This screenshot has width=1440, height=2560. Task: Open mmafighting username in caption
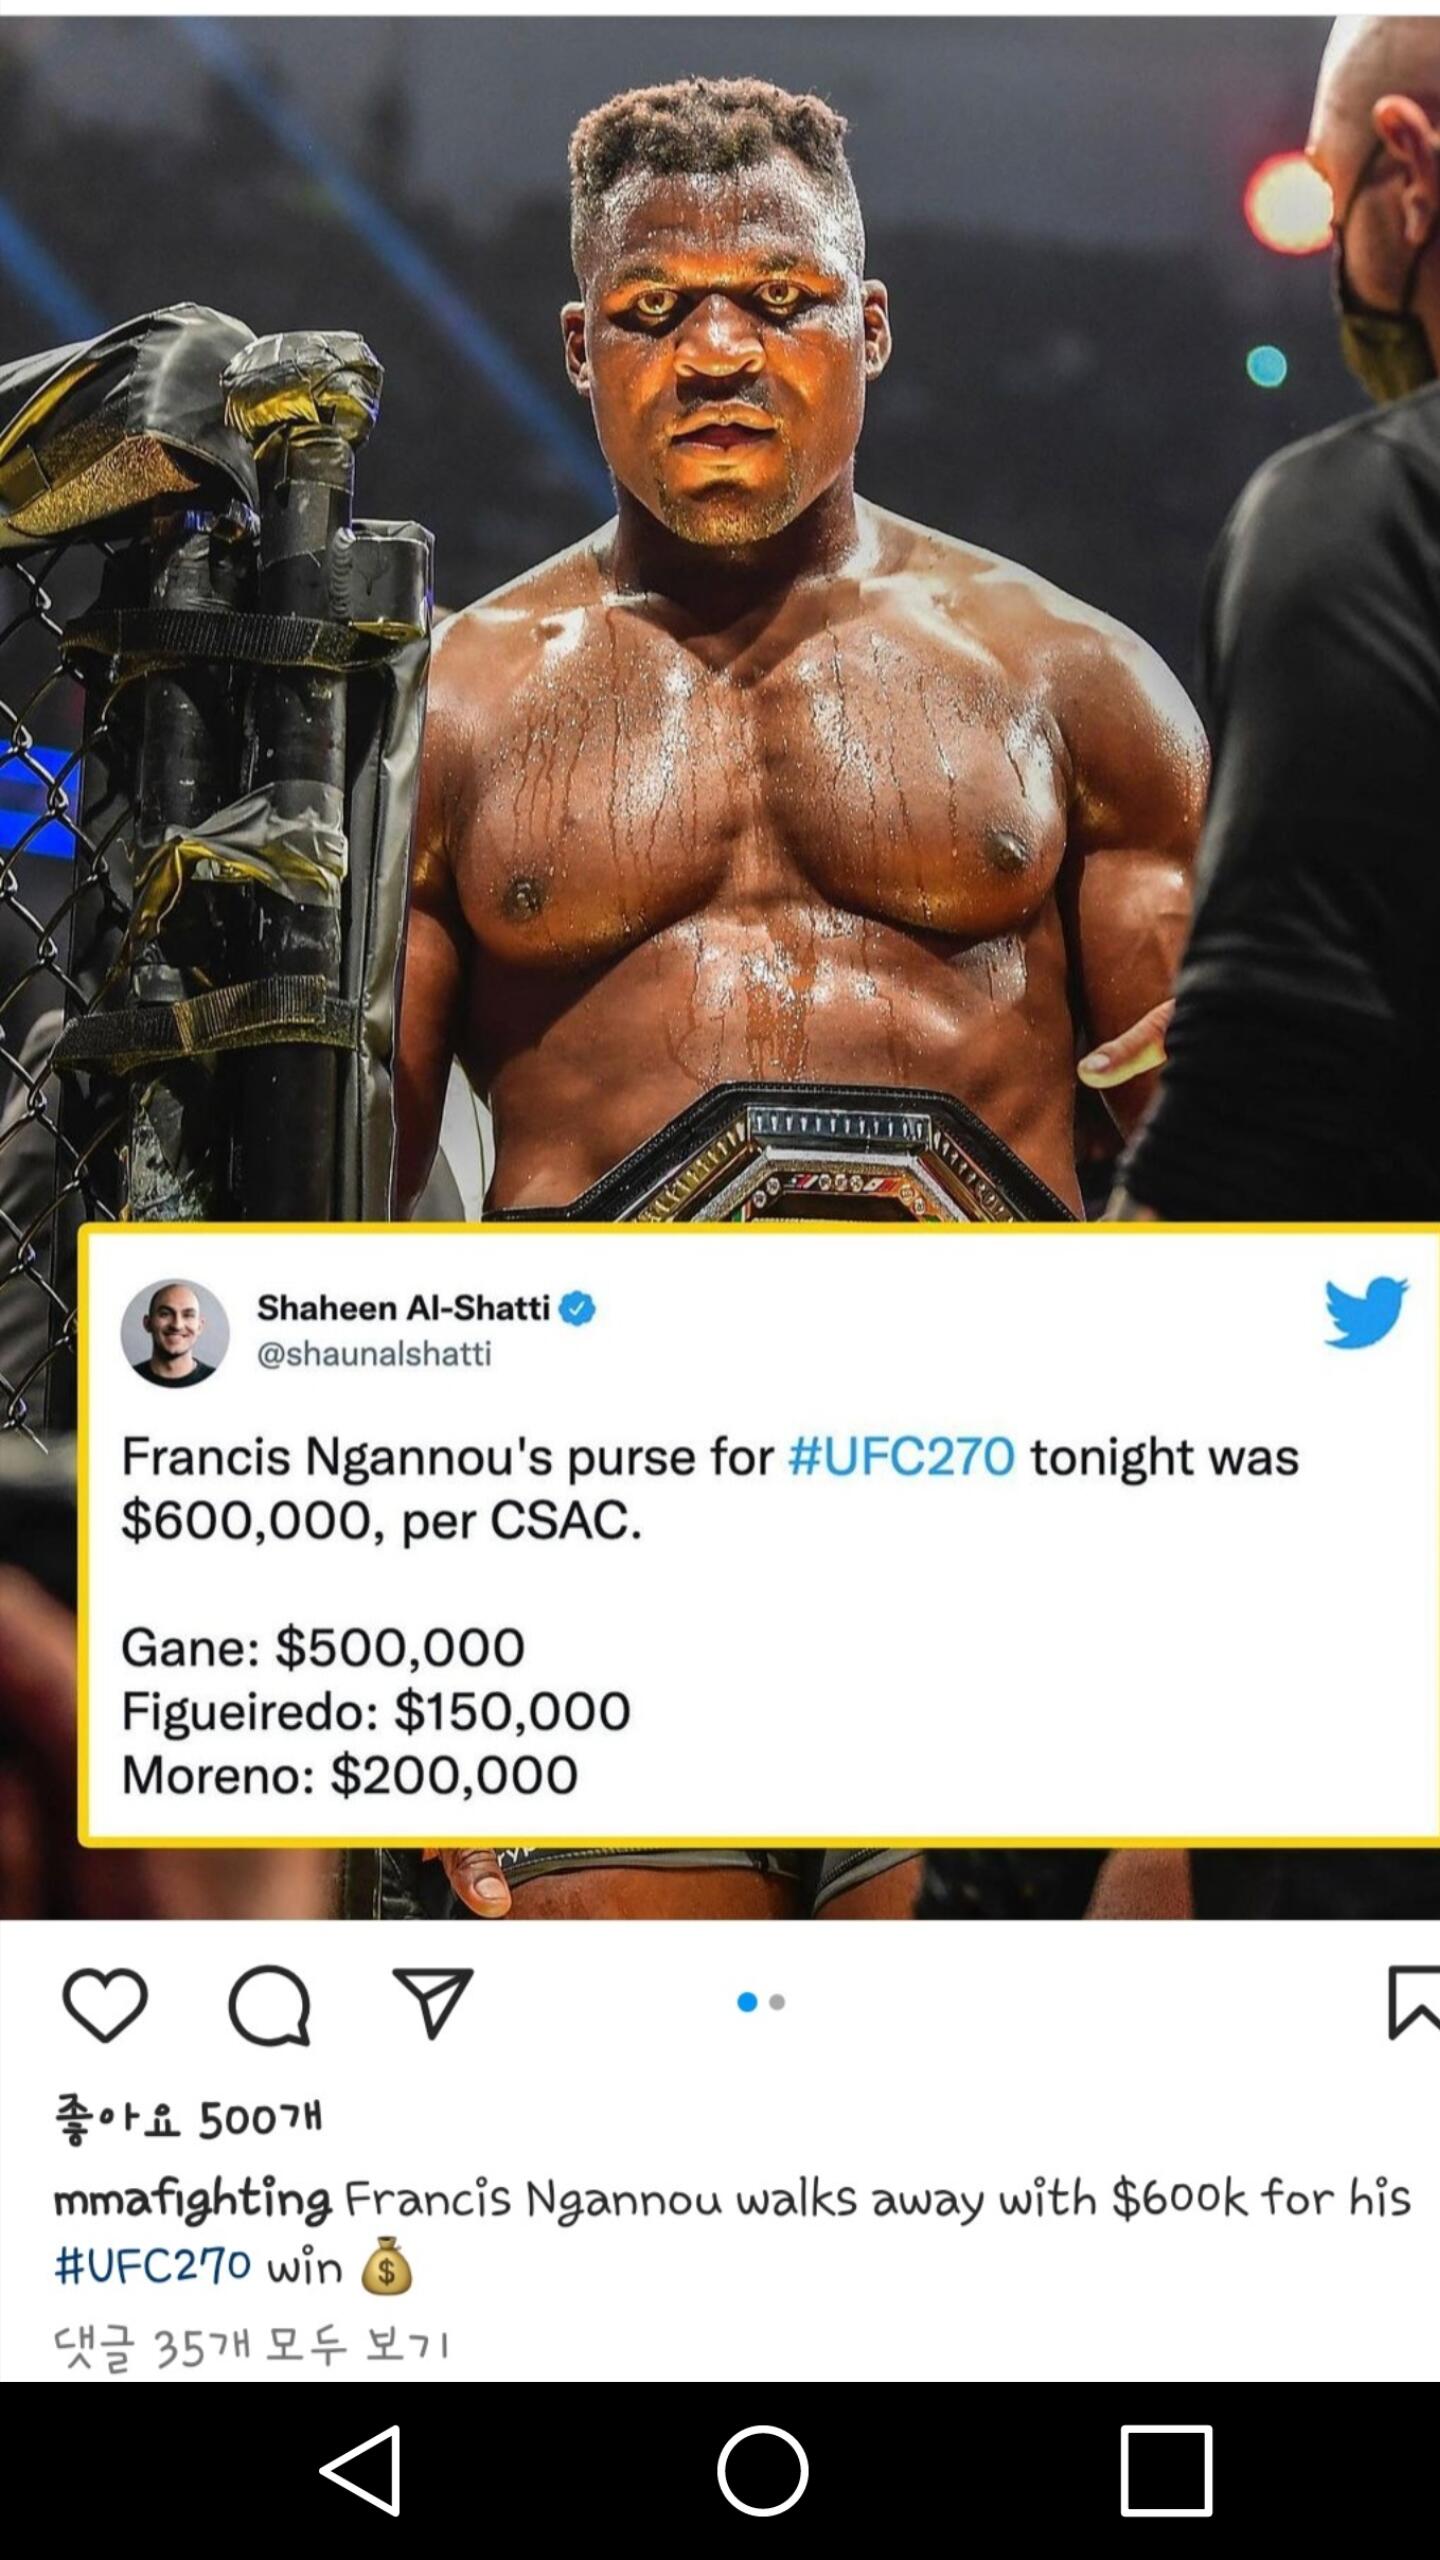[192, 2201]
